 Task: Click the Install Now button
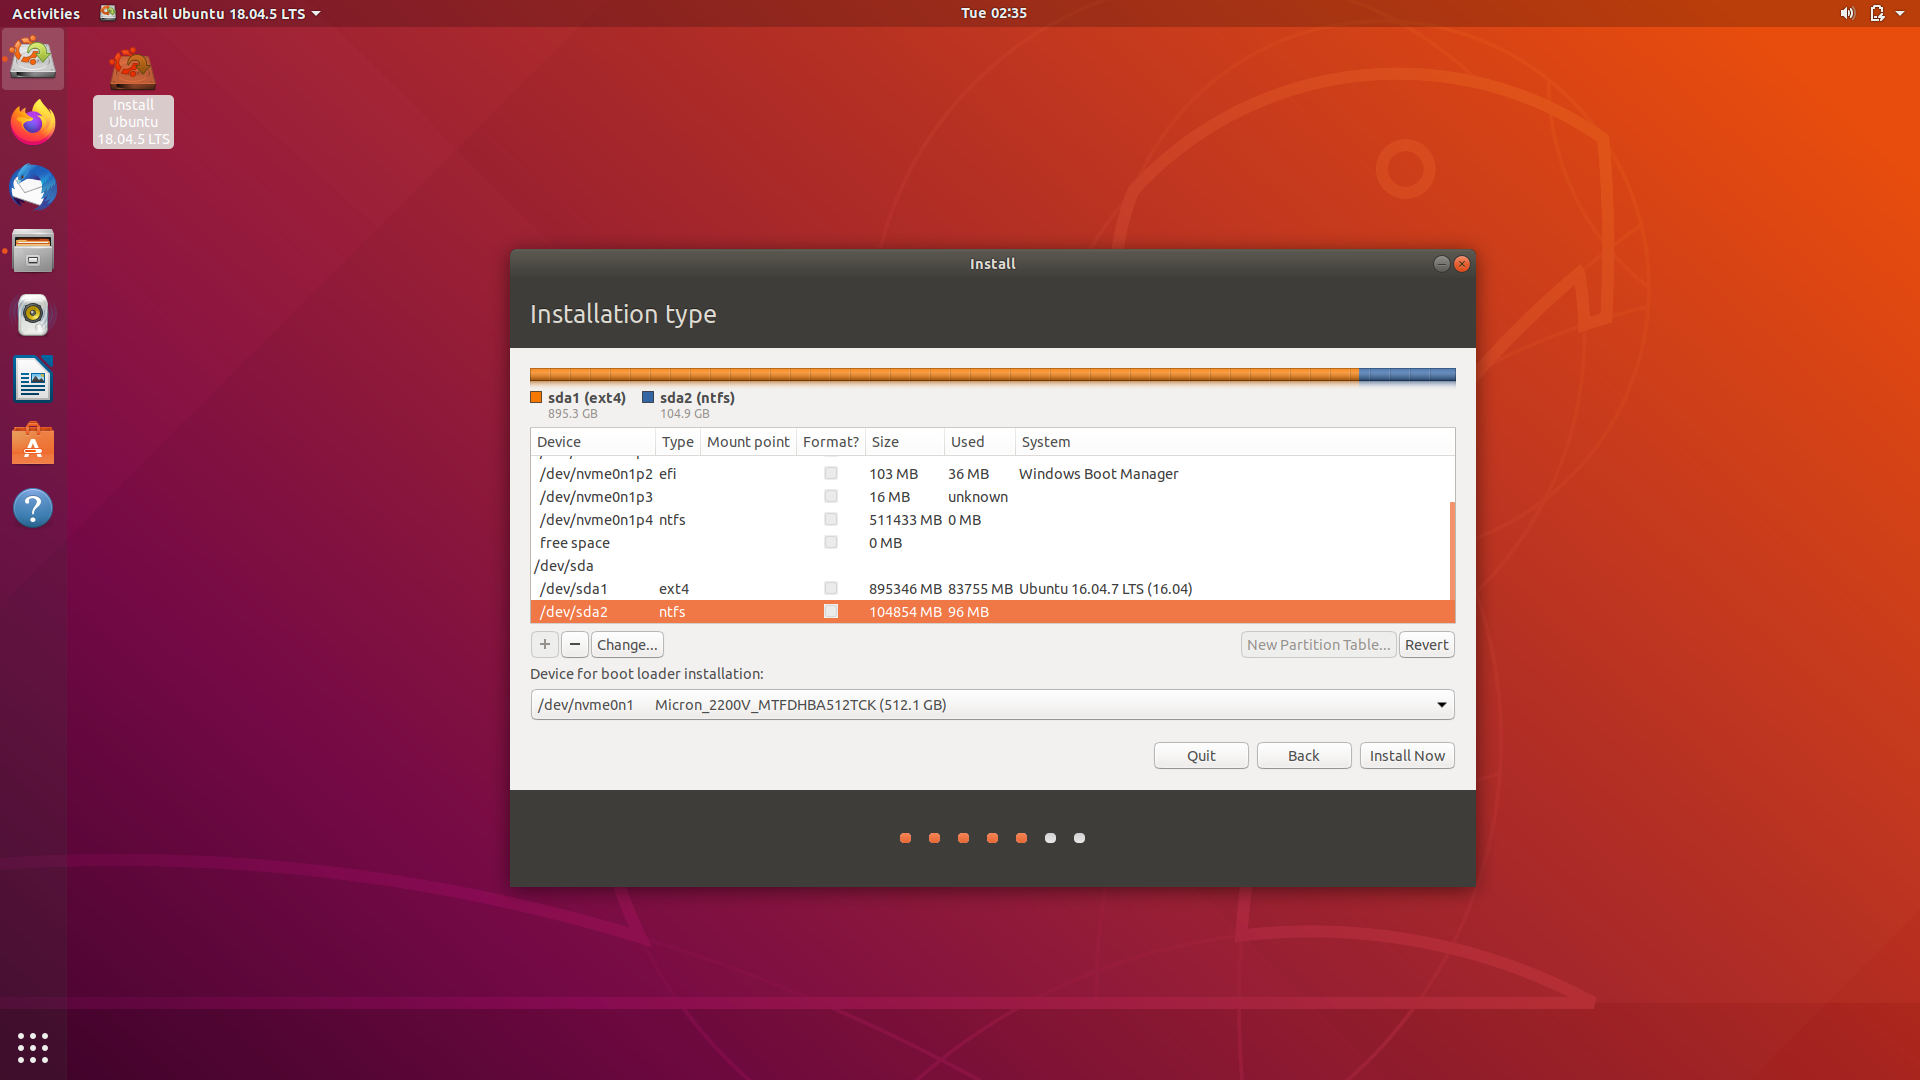1406,756
